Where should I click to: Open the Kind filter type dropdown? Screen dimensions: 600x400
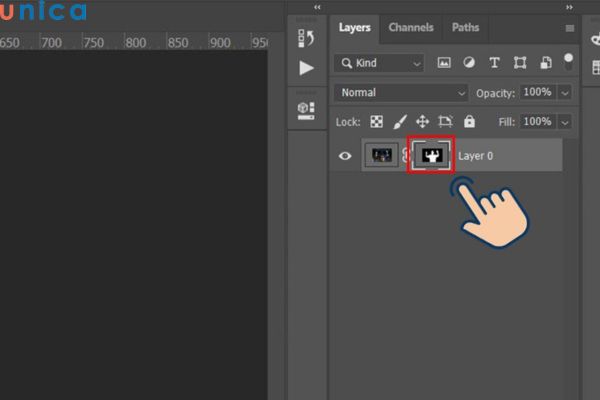tap(379, 63)
